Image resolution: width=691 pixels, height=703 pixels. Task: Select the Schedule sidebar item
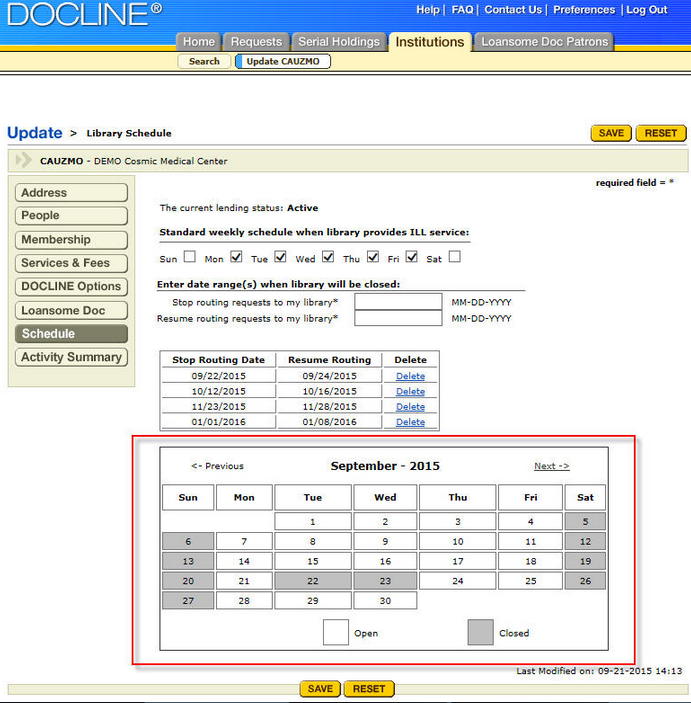(71, 334)
